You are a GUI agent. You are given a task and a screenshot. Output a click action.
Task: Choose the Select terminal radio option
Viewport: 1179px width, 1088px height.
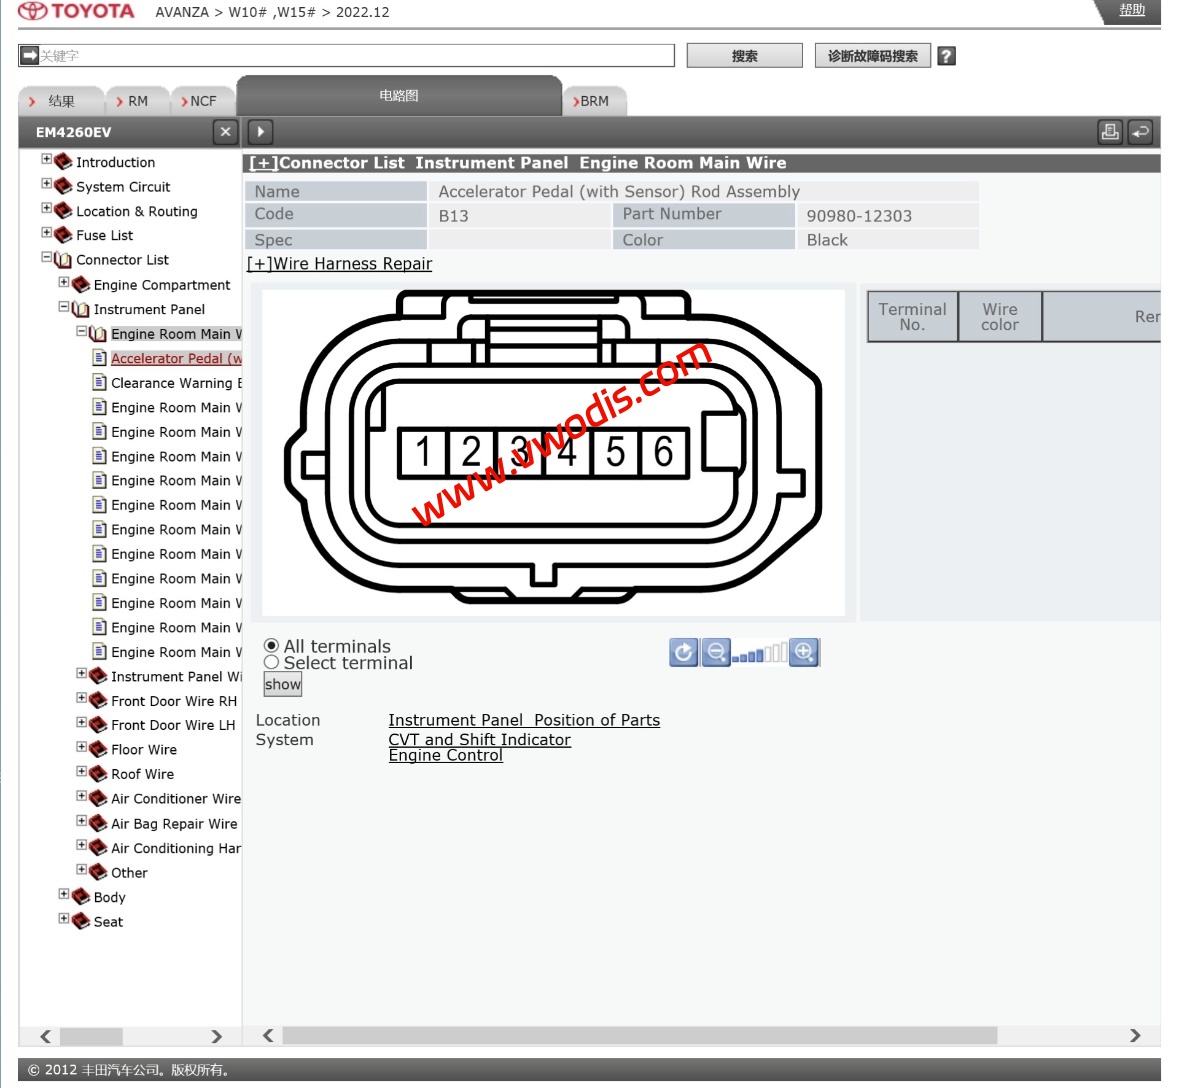(x=271, y=662)
